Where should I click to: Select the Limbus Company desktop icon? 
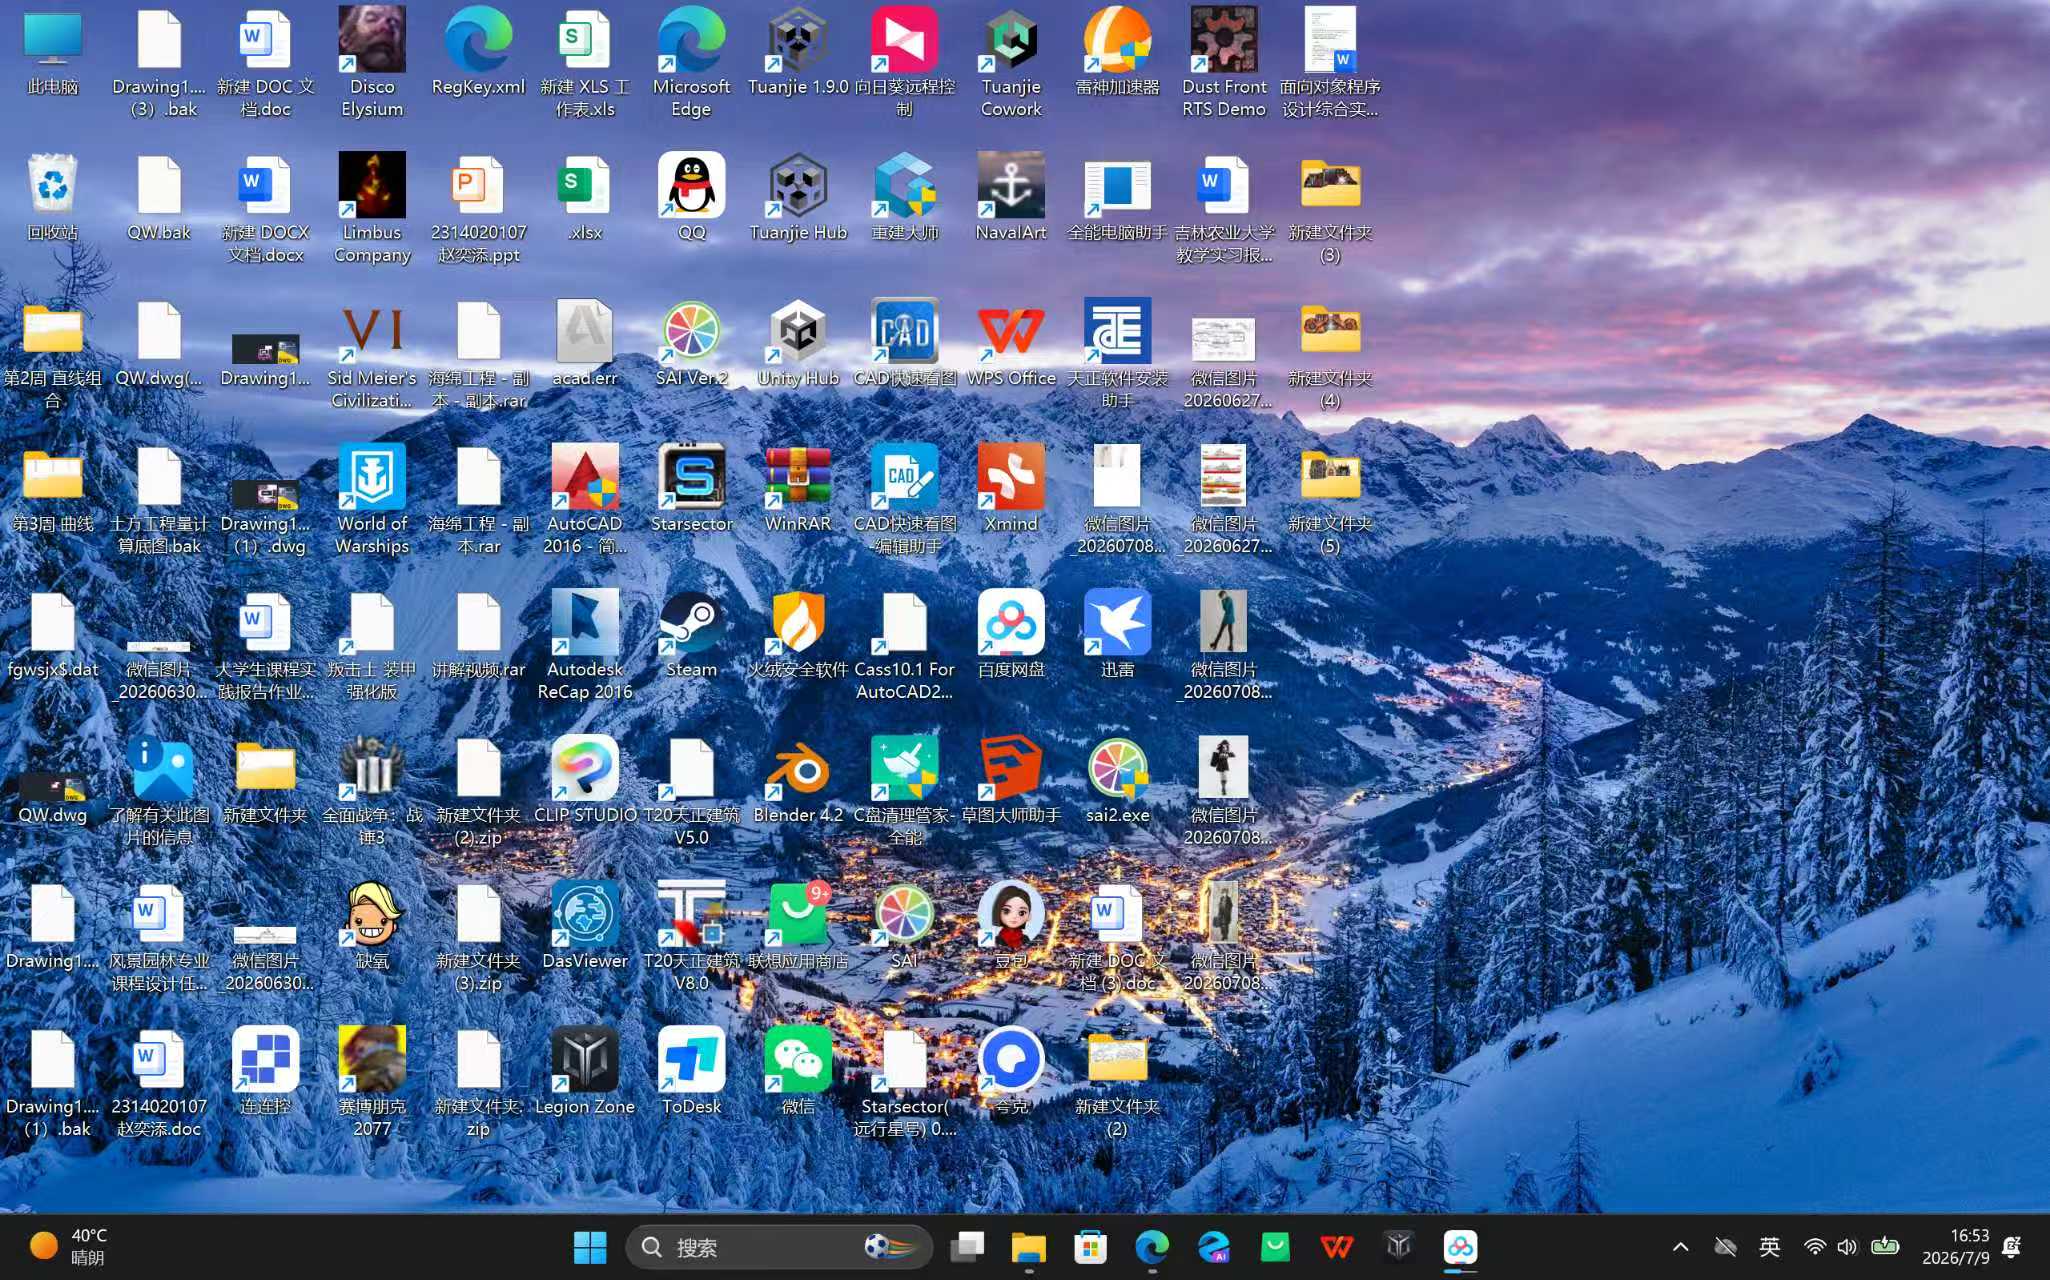[x=372, y=207]
